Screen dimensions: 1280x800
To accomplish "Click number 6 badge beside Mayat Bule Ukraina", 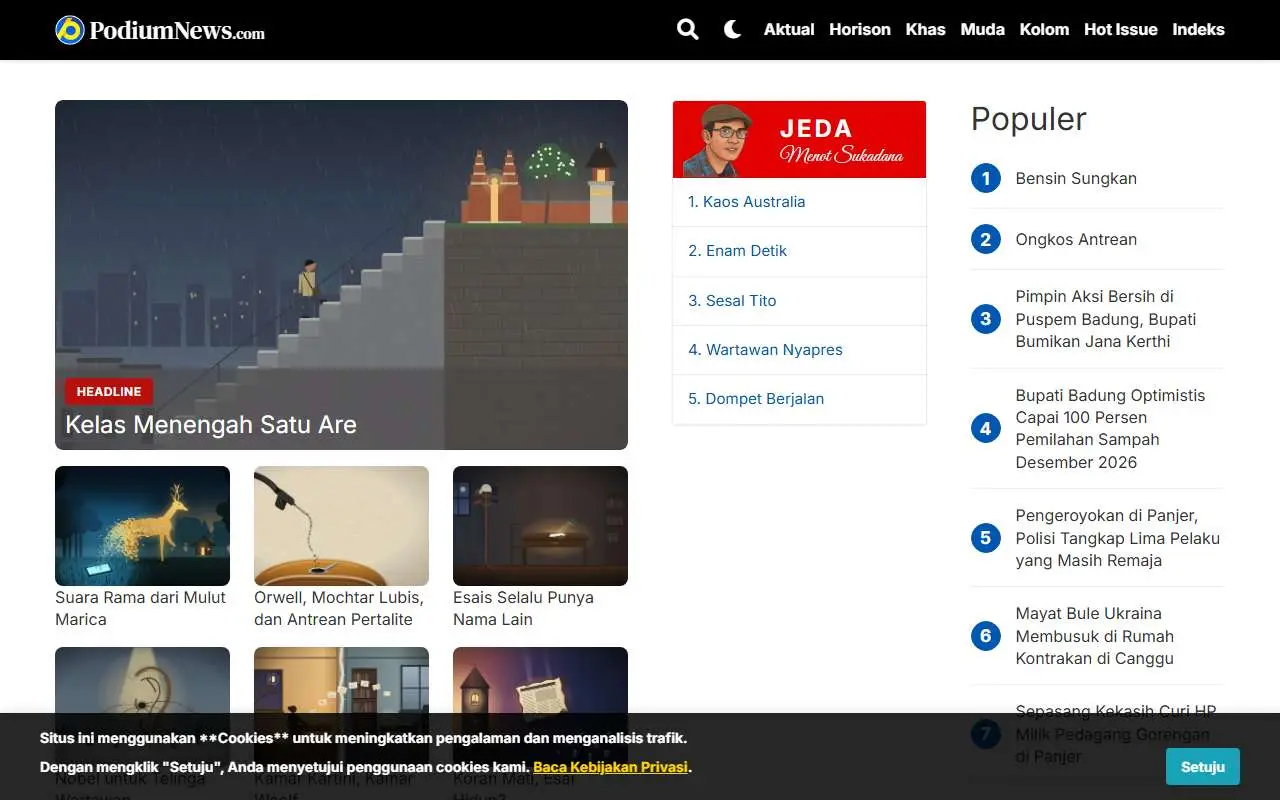I will [x=985, y=636].
